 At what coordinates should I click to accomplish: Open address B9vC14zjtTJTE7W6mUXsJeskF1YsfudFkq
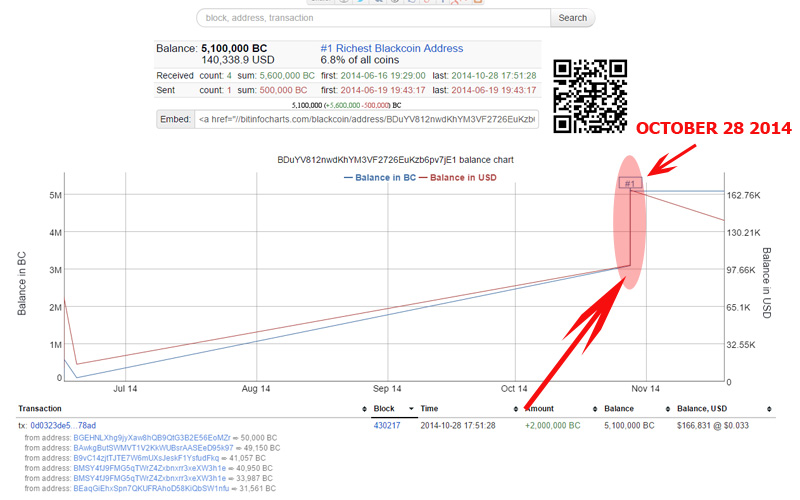pyautogui.click(x=146, y=458)
